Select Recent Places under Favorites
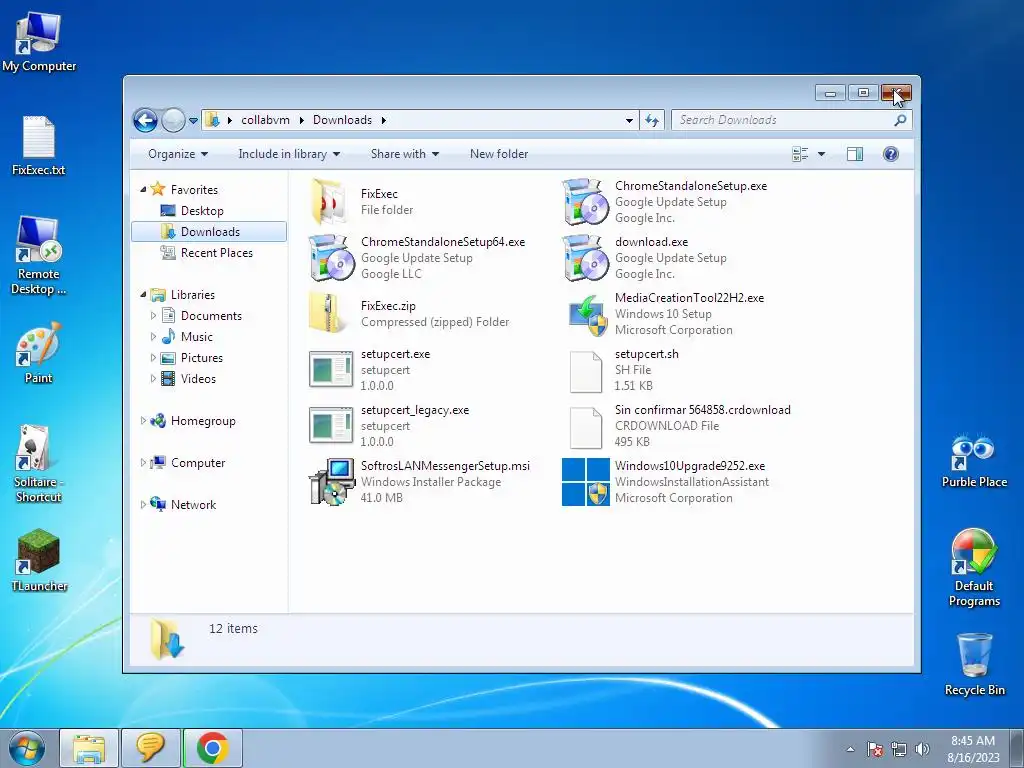 coord(216,253)
